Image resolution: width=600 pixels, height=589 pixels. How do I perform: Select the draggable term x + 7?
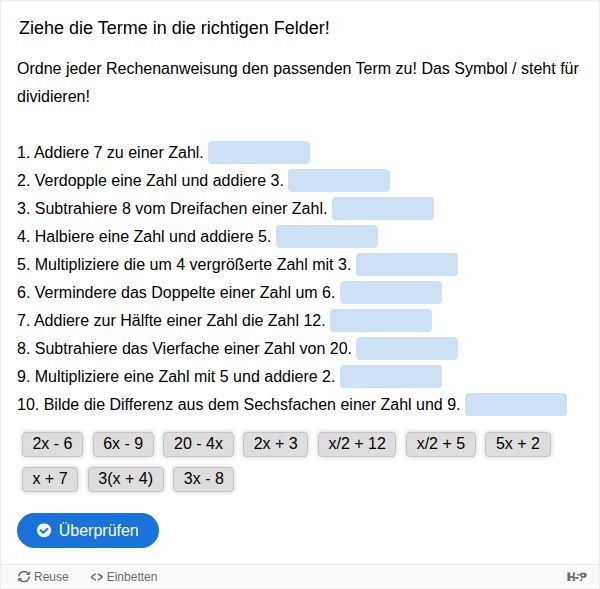tap(50, 479)
